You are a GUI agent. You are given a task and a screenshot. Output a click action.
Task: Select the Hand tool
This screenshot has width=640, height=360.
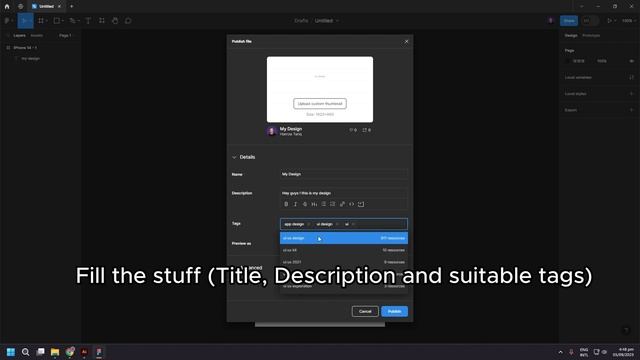click(x=115, y=20)
